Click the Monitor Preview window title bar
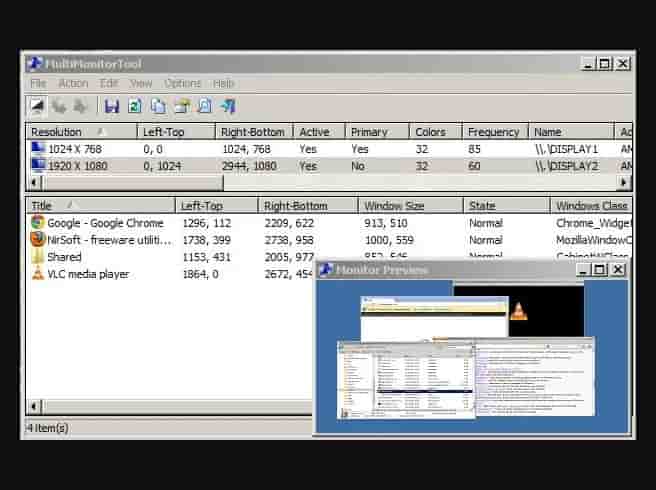 point(471,270)
